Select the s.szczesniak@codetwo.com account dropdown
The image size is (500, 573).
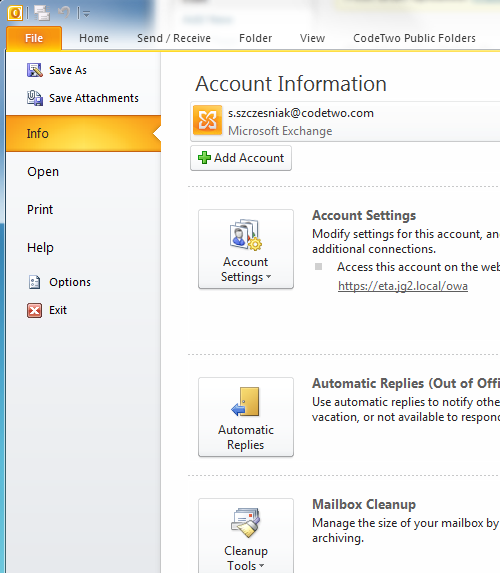(345, 122)
